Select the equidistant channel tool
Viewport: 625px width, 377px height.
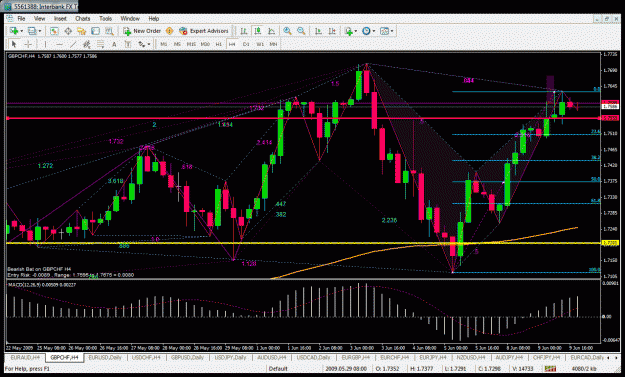[x=86, y=44]
